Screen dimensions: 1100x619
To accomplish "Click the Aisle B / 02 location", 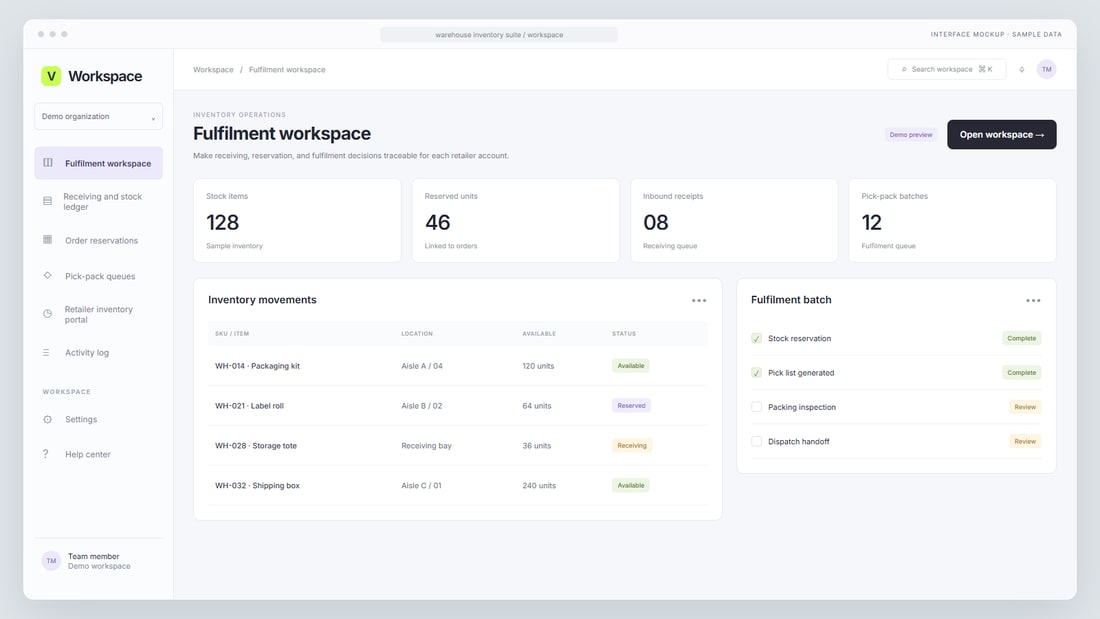I will click(x=422, y=406).
